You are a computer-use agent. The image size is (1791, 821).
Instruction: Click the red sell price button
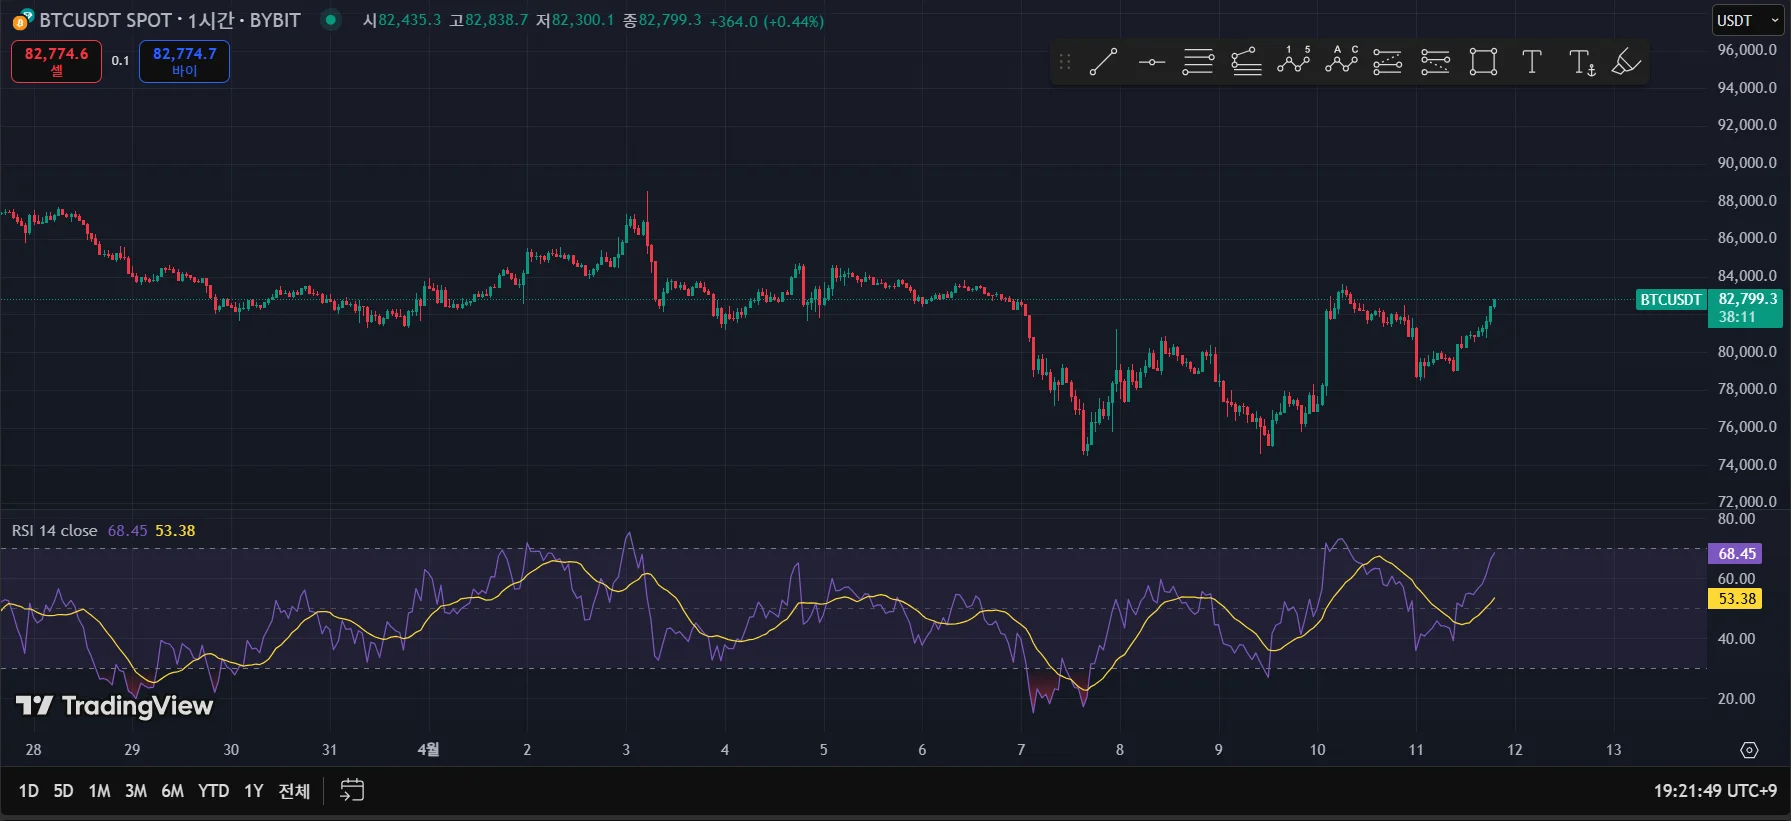pos(56,61)
